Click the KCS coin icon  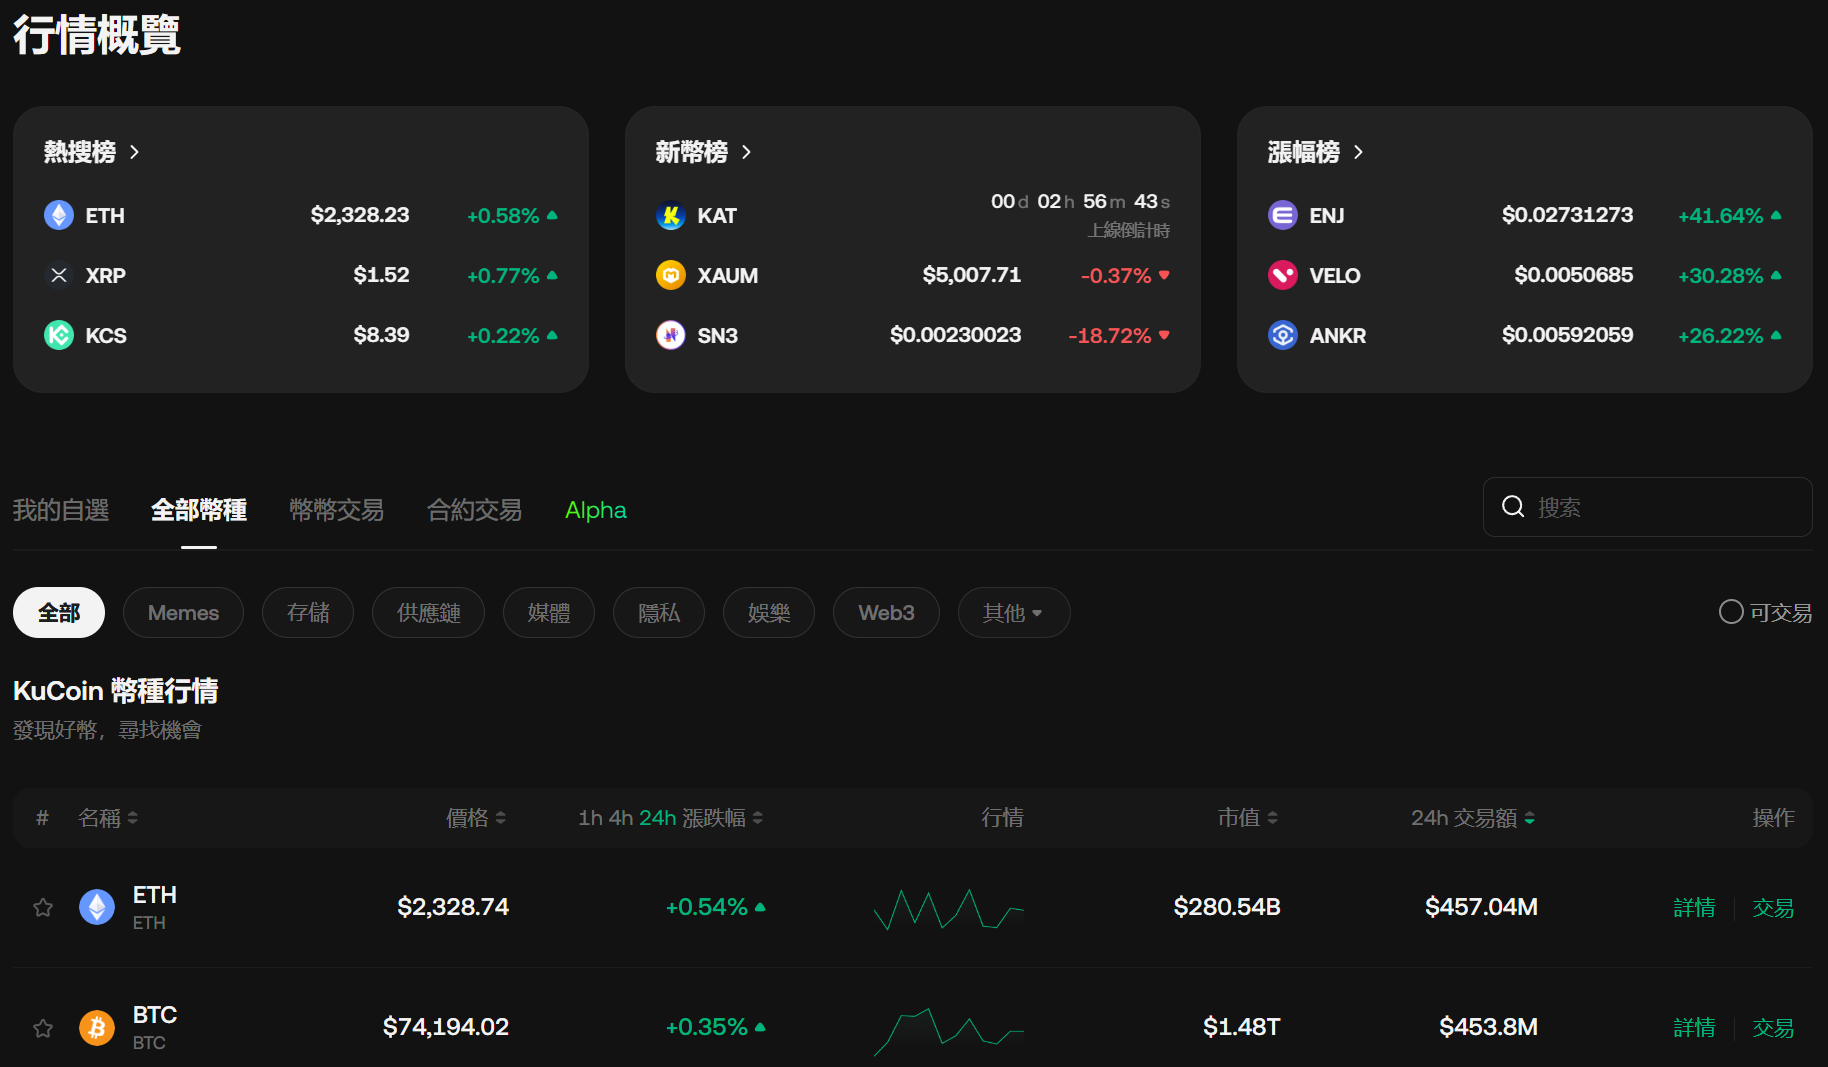pyautogui.click(x=58, y=335)
